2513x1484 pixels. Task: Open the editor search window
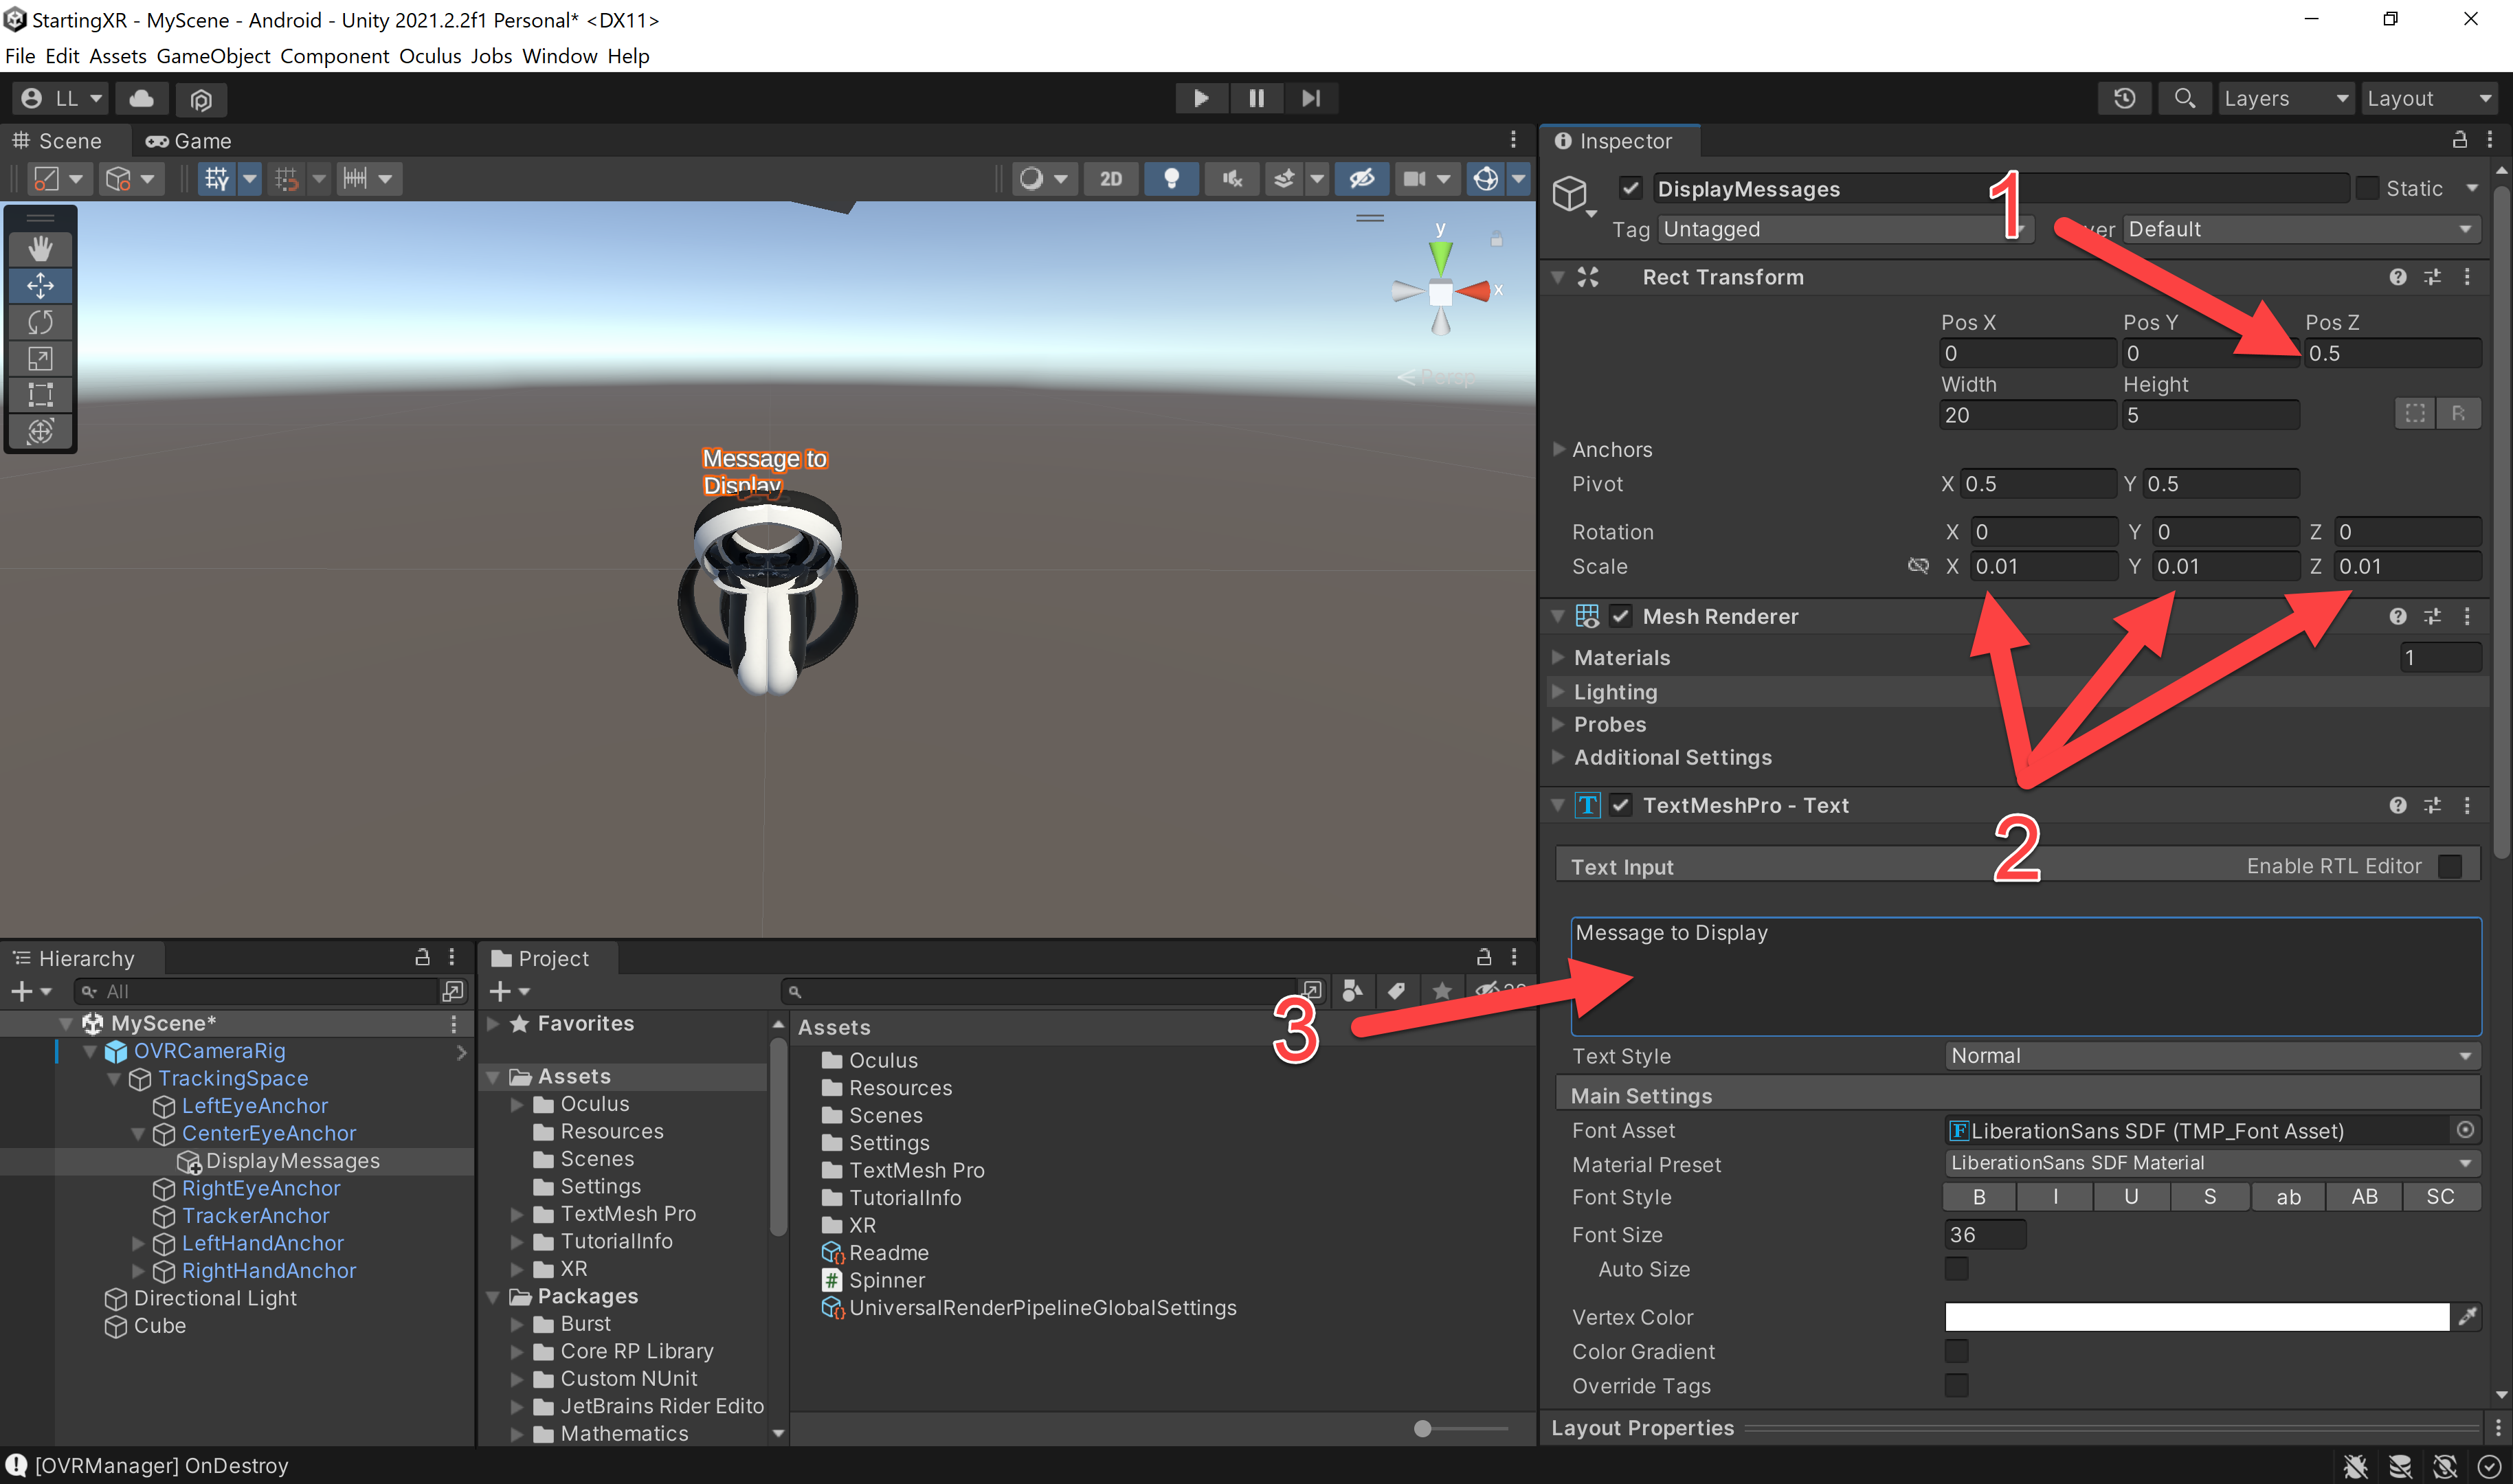[2184, 98]
